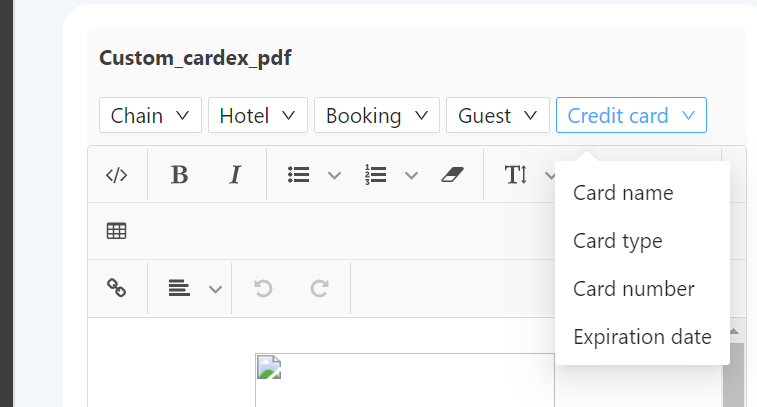Open the Booking variables dropdown
The image size is (757, 407).
click(x=377, y=115)
